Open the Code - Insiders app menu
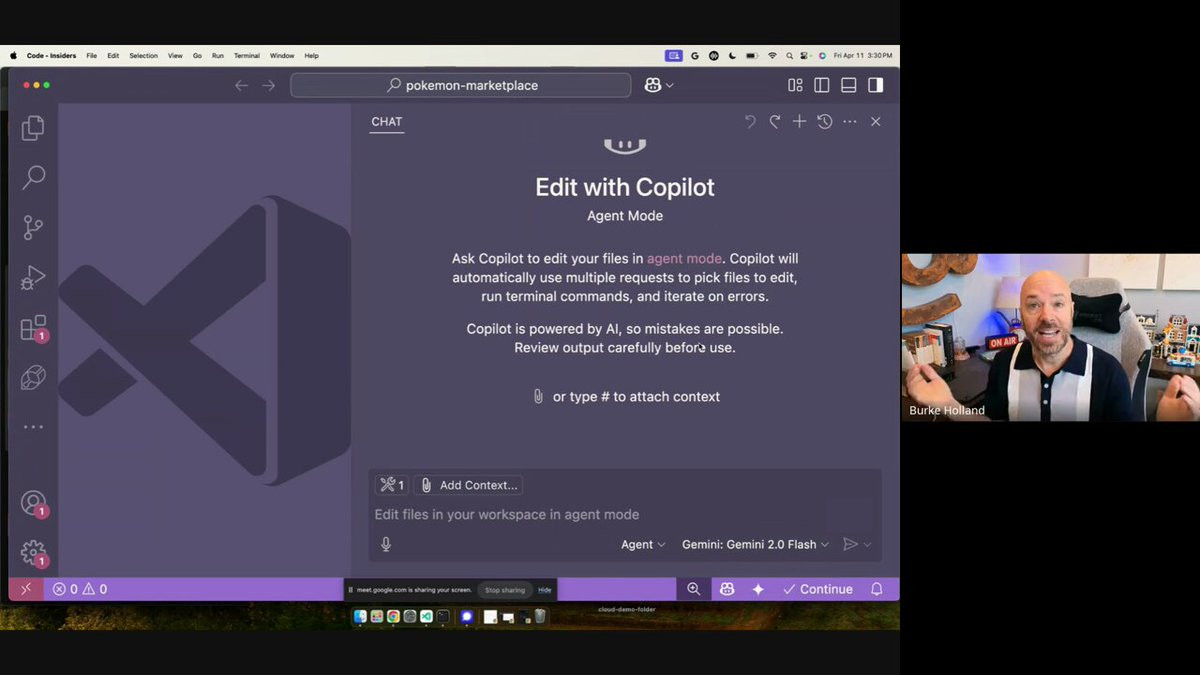The image size is (1200, 675). pos(51,56)
